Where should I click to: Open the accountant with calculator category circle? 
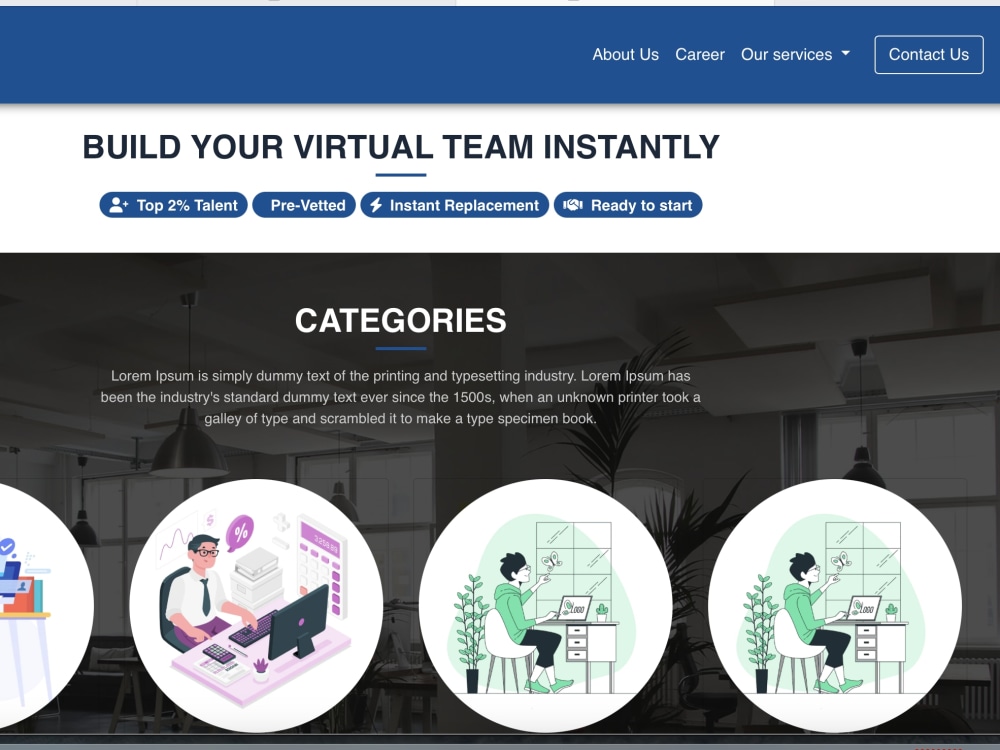(256, 606)
